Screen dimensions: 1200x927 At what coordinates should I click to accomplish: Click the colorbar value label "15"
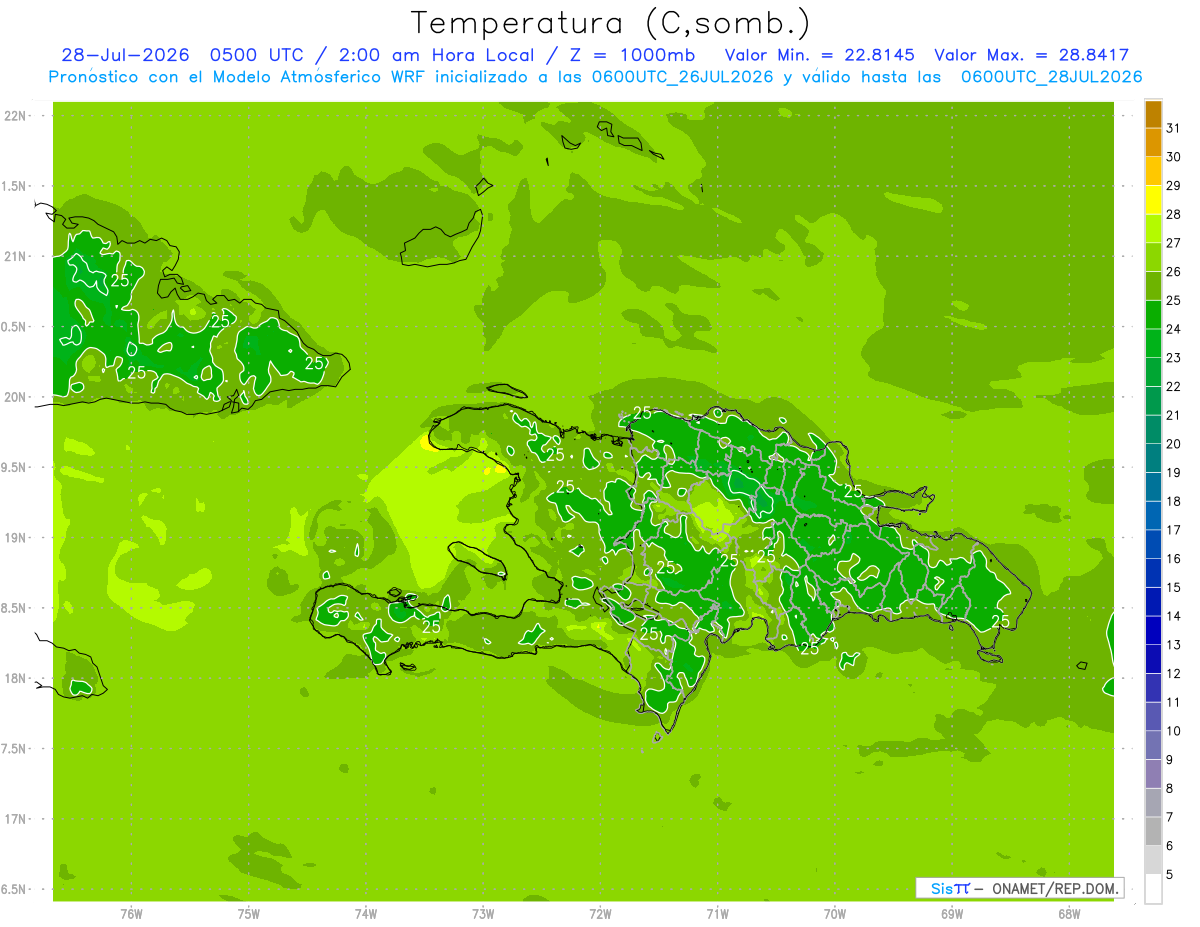pos(1174,587)
